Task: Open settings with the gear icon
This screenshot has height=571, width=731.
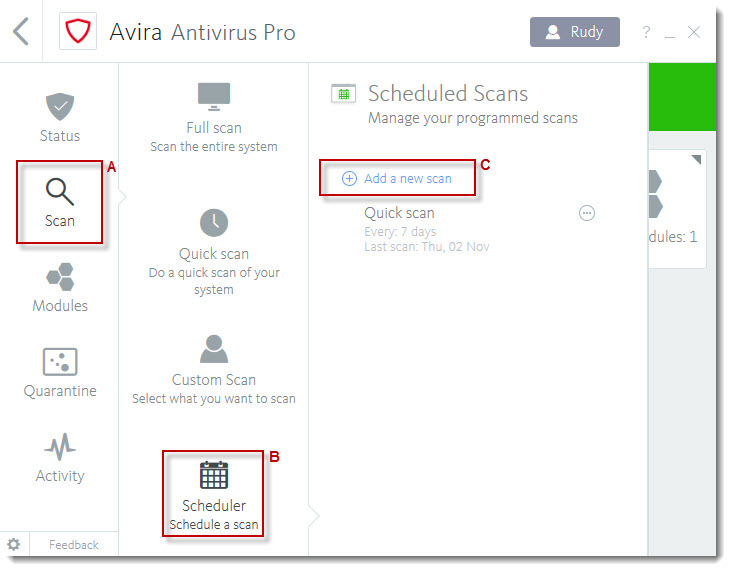Action: tap(14, 544)
